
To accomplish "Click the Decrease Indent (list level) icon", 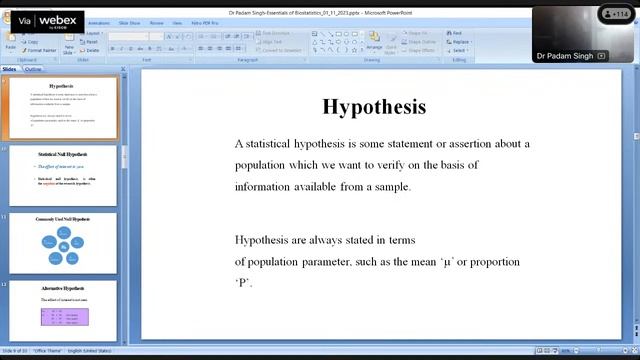I will (x=228, y=36).
